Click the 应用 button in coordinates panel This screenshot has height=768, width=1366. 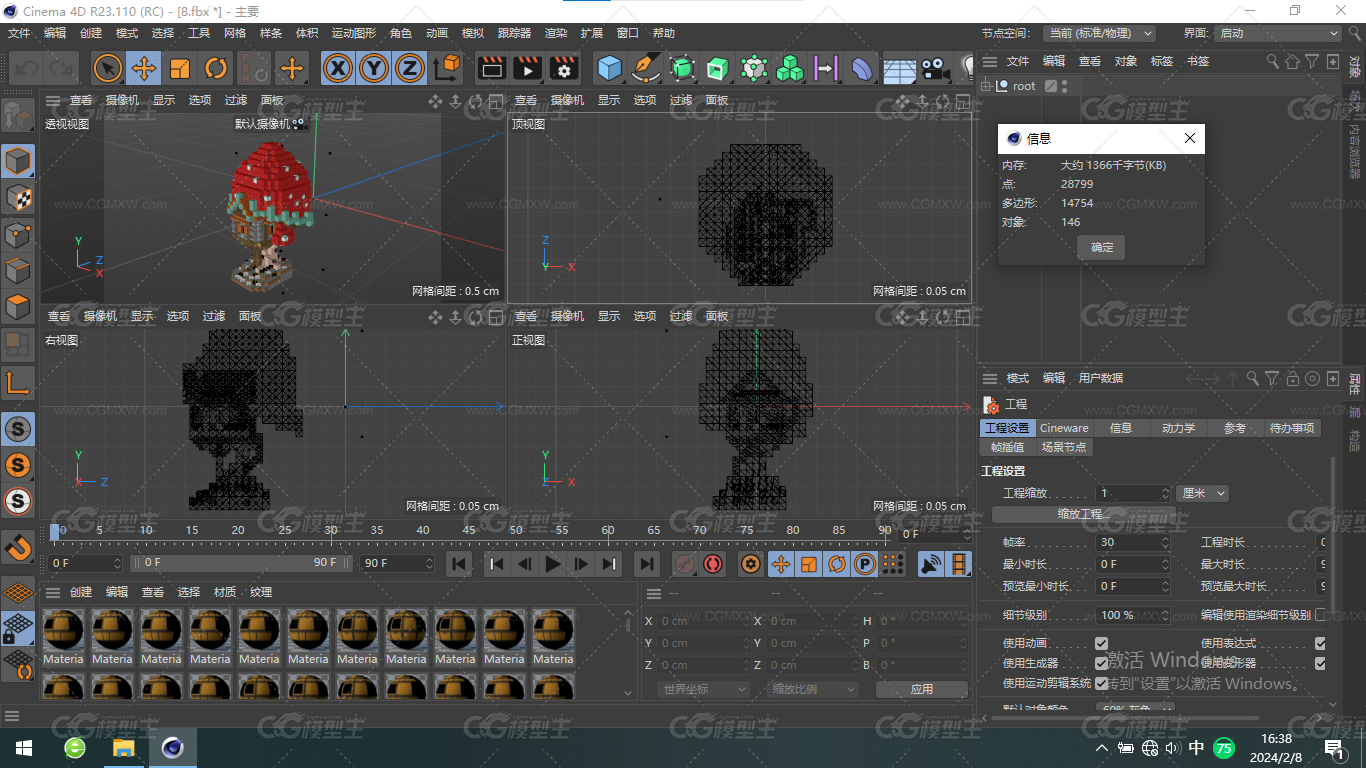click(x=921, y=689)
